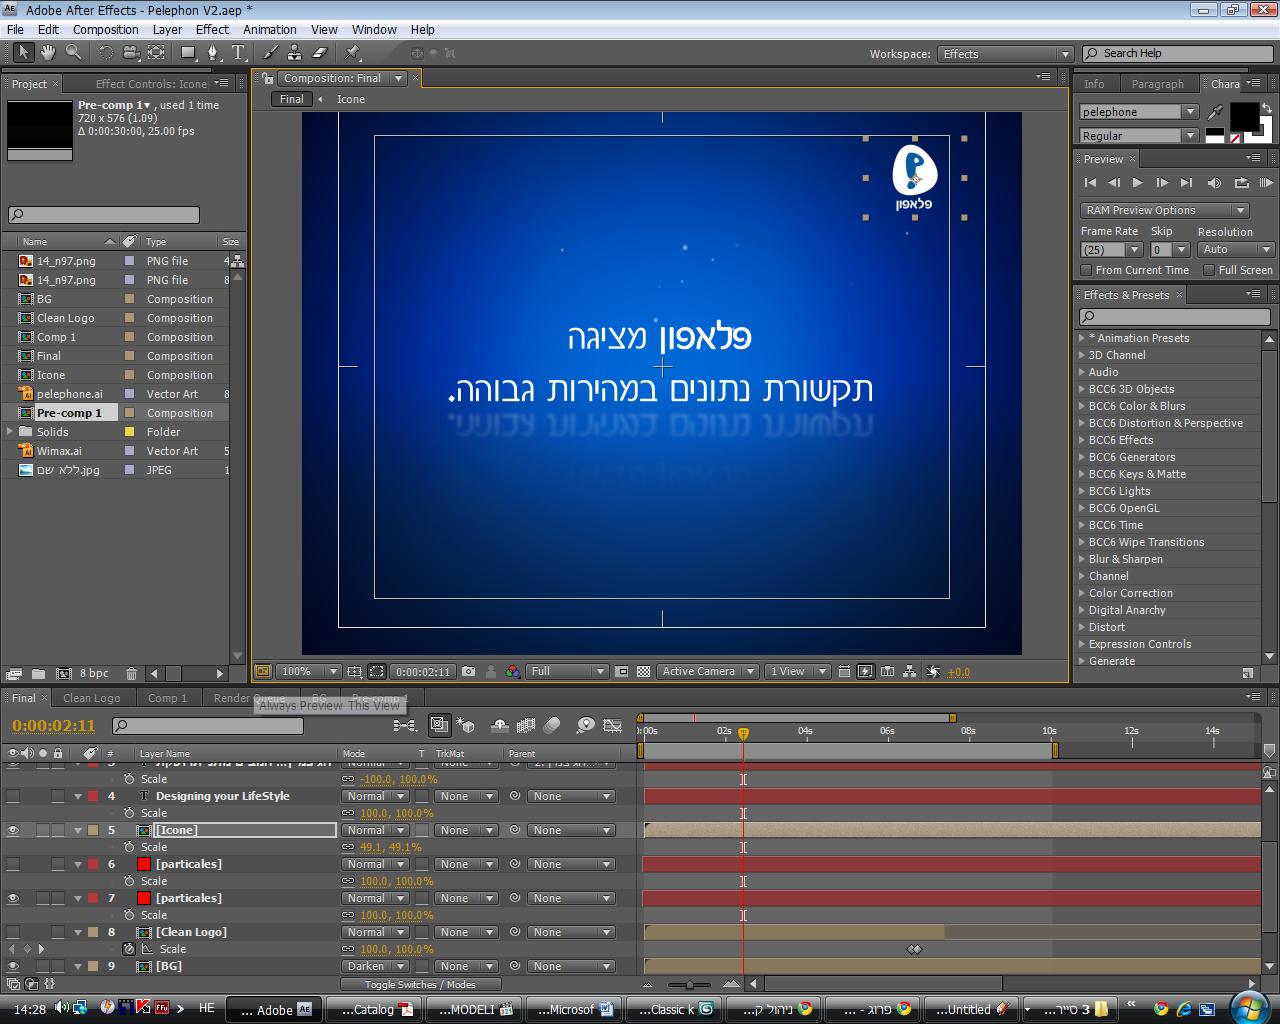Show the Designing your LifeStyle layer
This screenshot has width=1280, height=1024.
[13, 796]
